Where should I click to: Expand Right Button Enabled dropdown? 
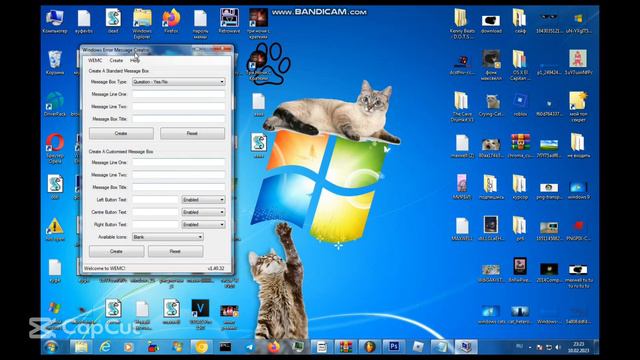click(x=203, y=224)
